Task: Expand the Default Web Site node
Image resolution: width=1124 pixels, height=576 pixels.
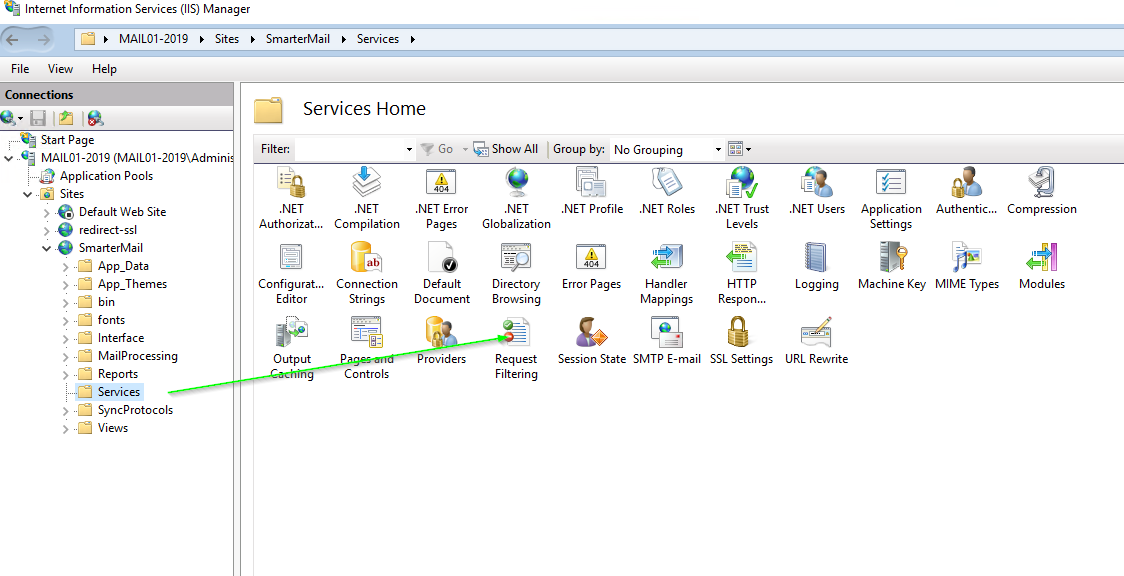Action: 47,212
